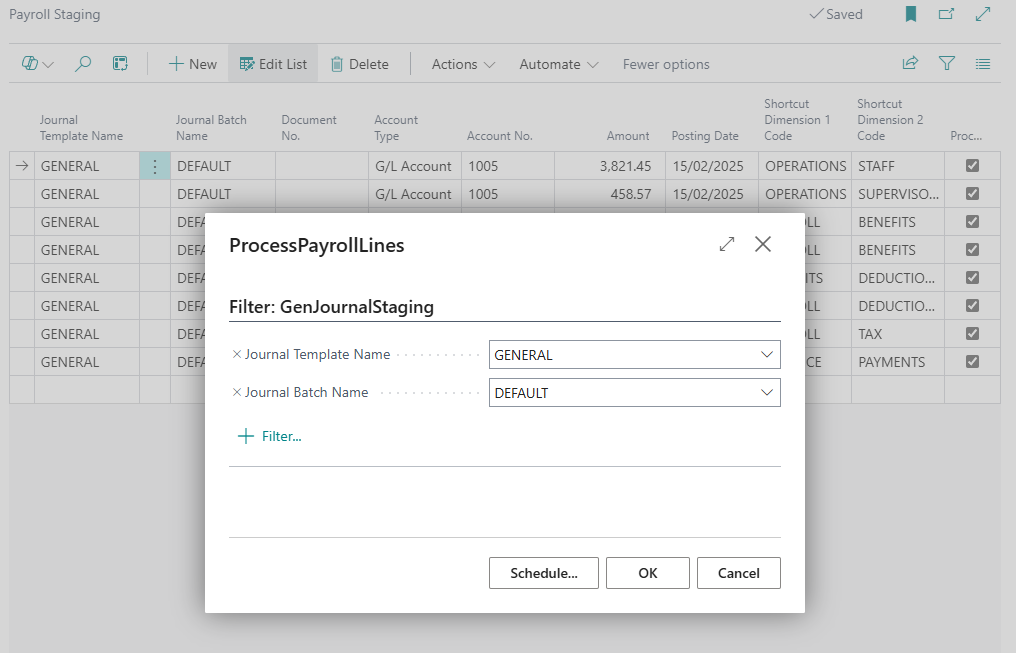Screen dimensions: 1016x653
Task: Click Document No. column header
Action: tap(308, 128)
